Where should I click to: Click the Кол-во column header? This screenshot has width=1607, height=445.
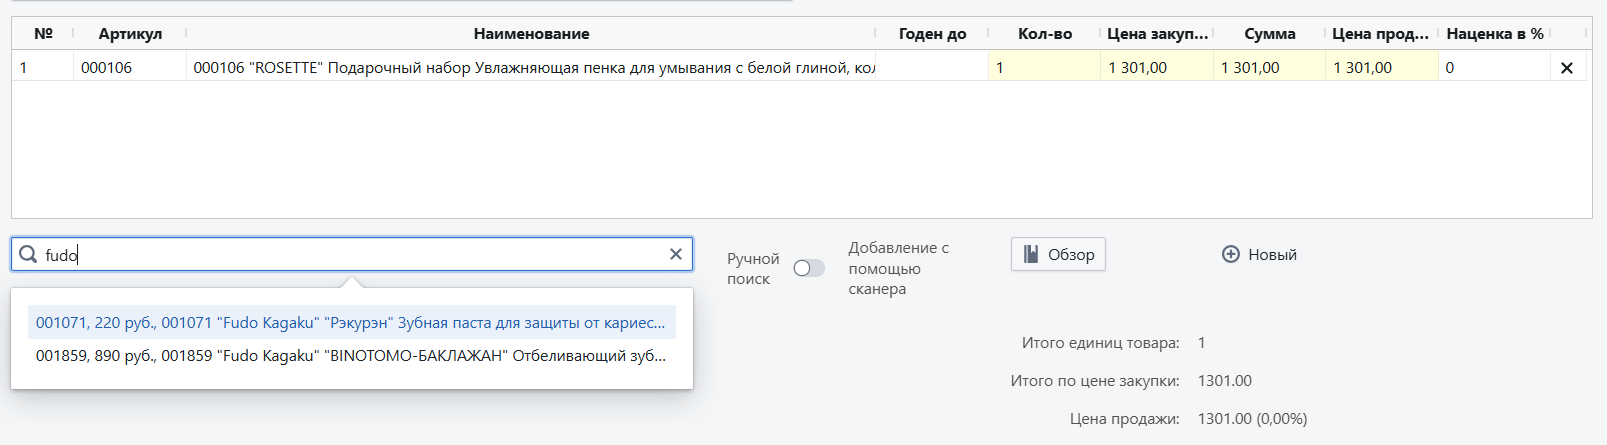point(1044,33)
